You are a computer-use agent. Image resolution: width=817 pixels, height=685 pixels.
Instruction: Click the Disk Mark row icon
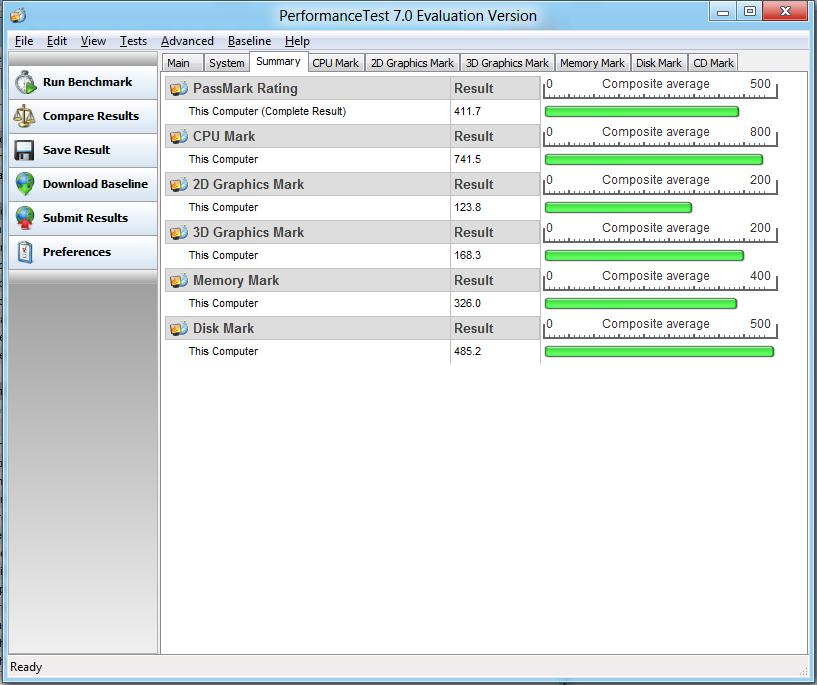pyautogui.click(x=179, y=328)
